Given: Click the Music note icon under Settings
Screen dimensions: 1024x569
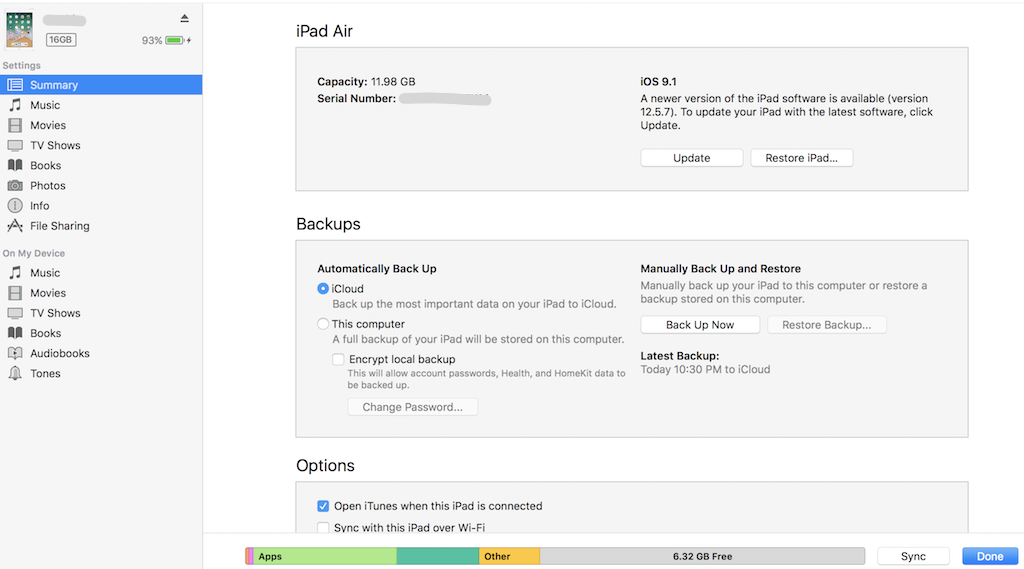Looking at the screenshot, I should [x=15, y=105].
